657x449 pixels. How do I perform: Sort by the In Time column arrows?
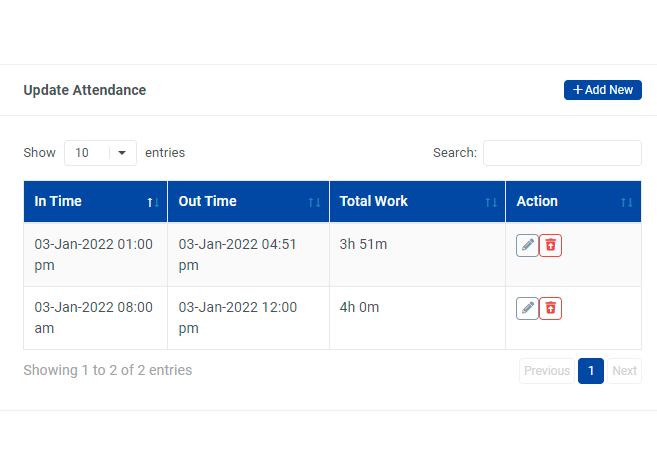coord(153,202)
